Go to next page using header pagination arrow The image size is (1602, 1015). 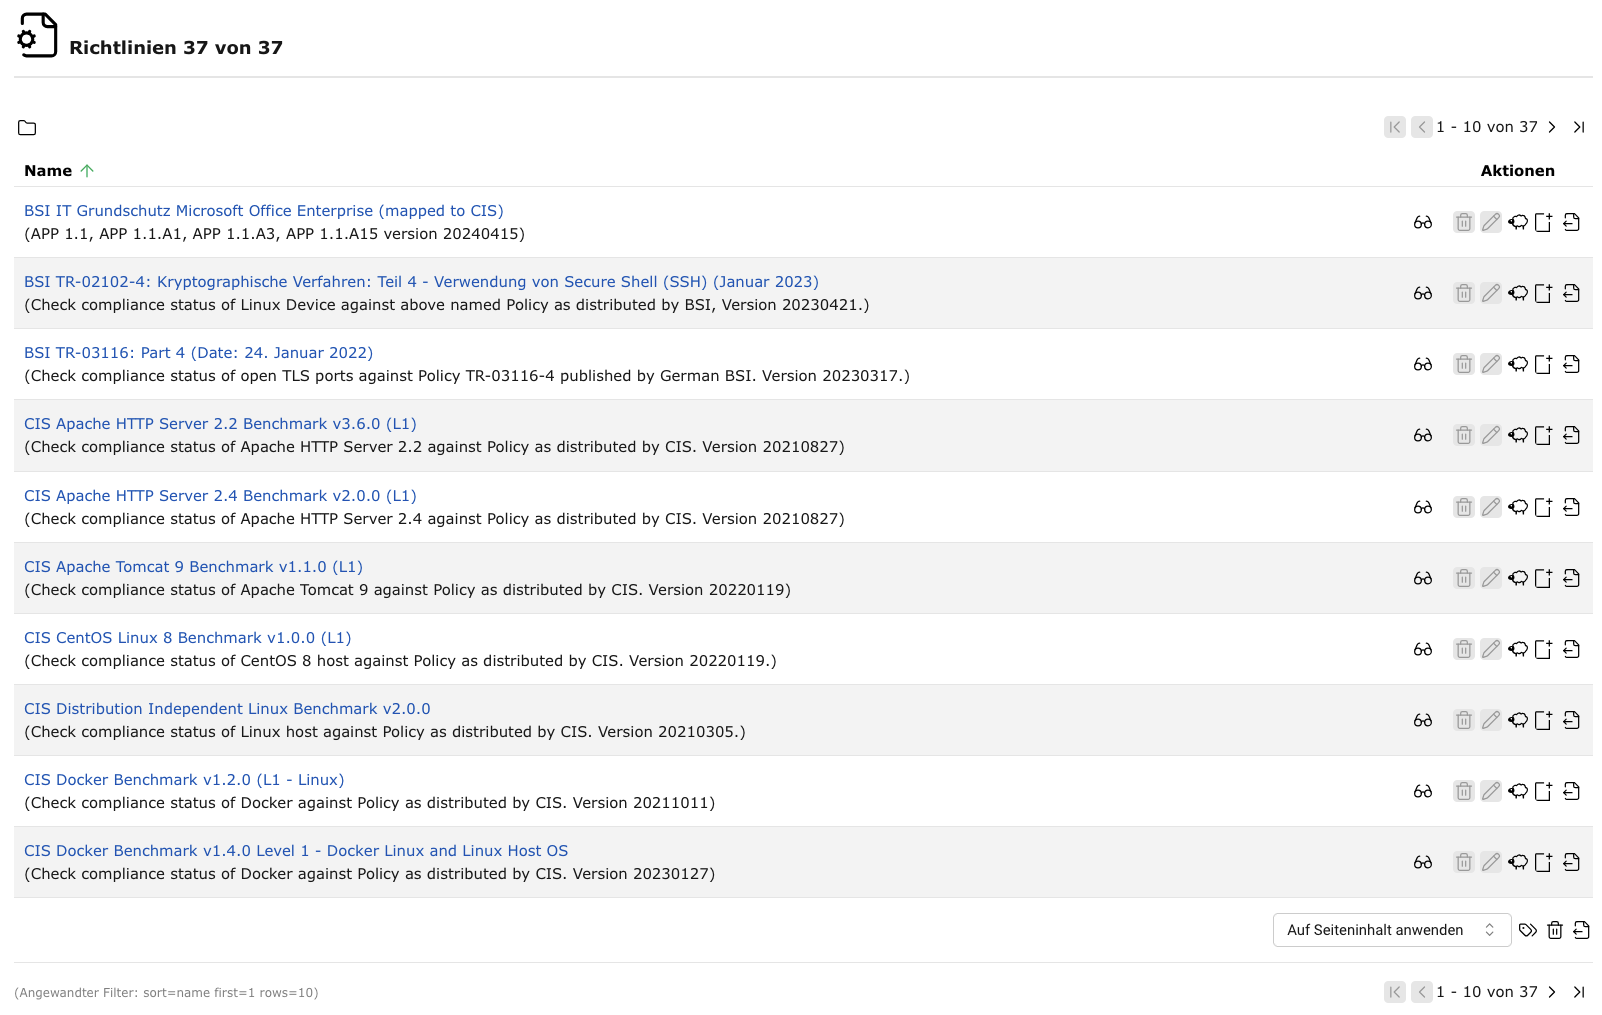[1552, 127]
